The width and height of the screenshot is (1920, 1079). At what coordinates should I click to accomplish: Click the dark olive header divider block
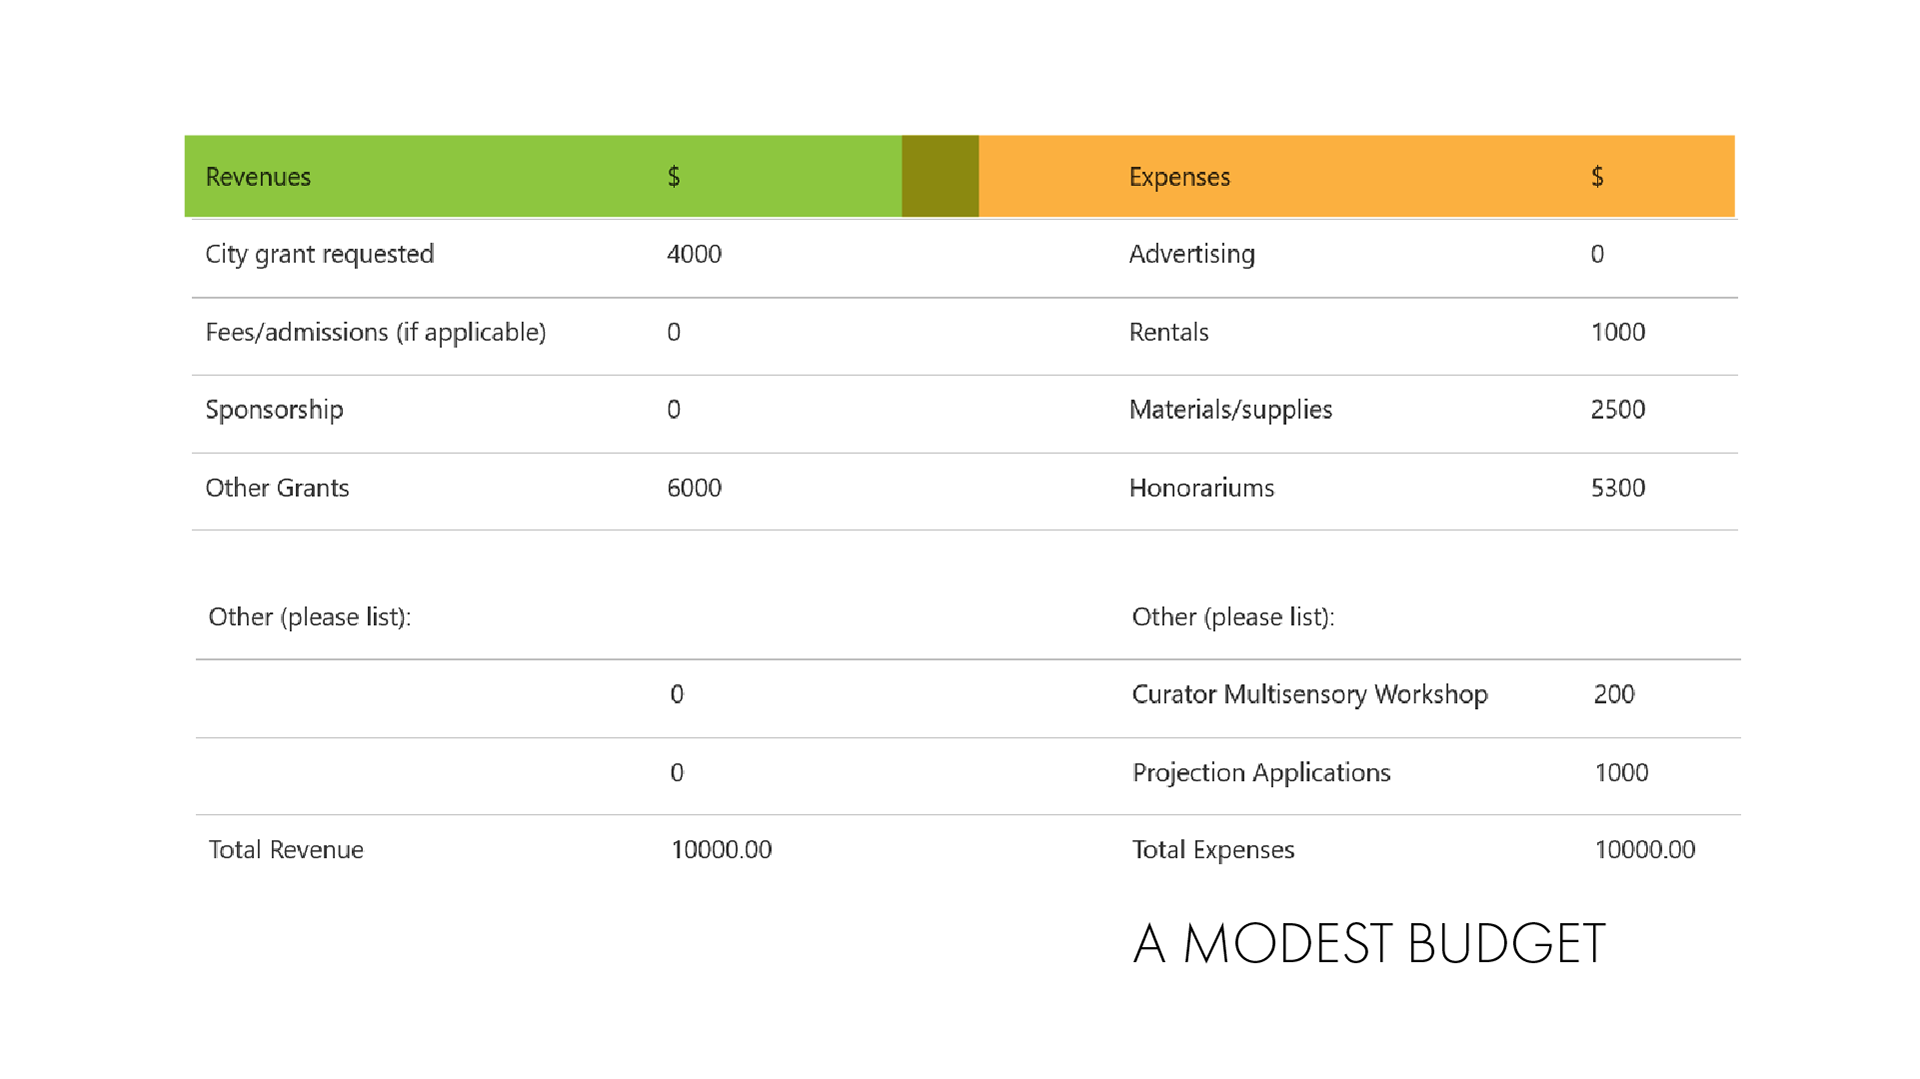coord(940,176)
